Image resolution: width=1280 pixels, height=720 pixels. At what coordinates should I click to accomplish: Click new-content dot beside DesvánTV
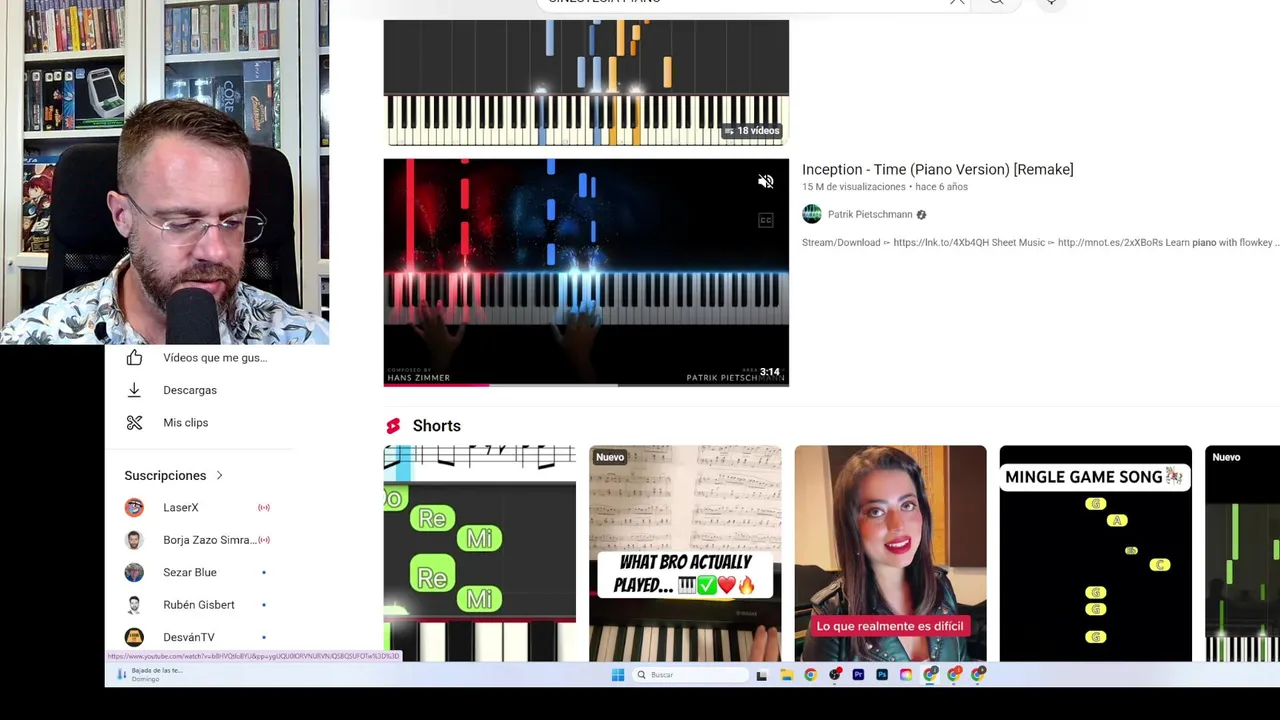pos(264,637)
